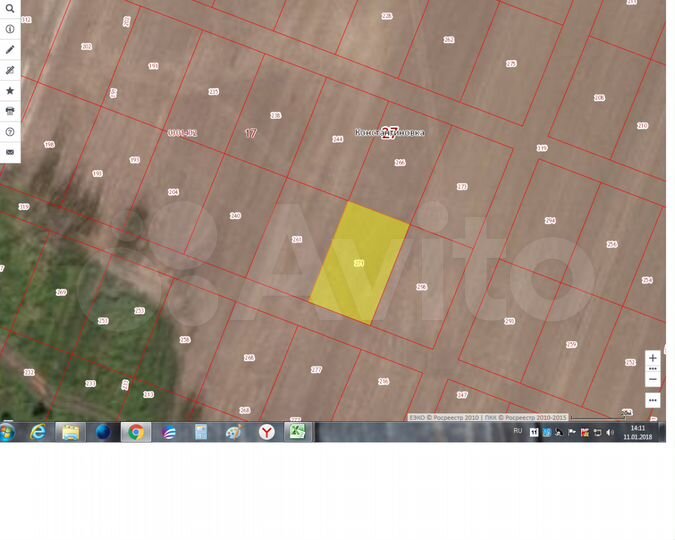Open the Windows Start menu
The height and width of the screenshot is (540, 675).
8,432
